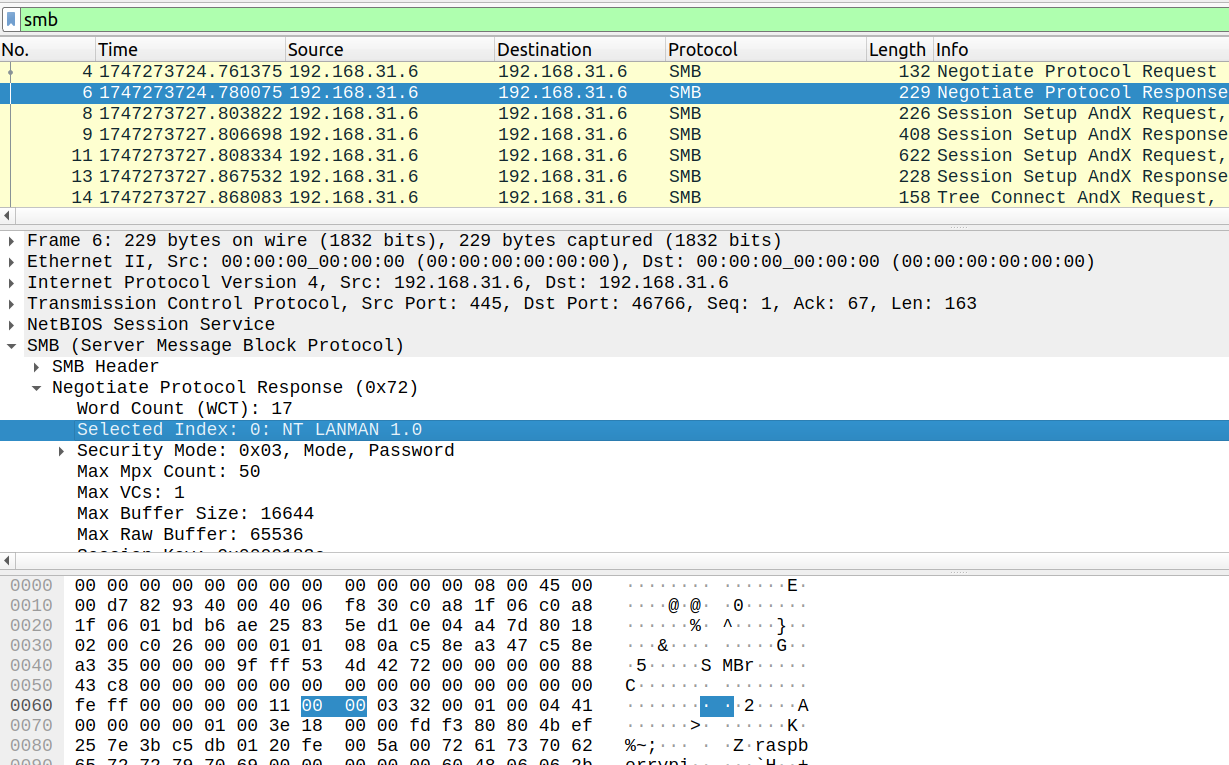Select the Selected Index NT LANMAN 1.0 field
Viewport: 1229px width, 765px height.
(614, 429)
